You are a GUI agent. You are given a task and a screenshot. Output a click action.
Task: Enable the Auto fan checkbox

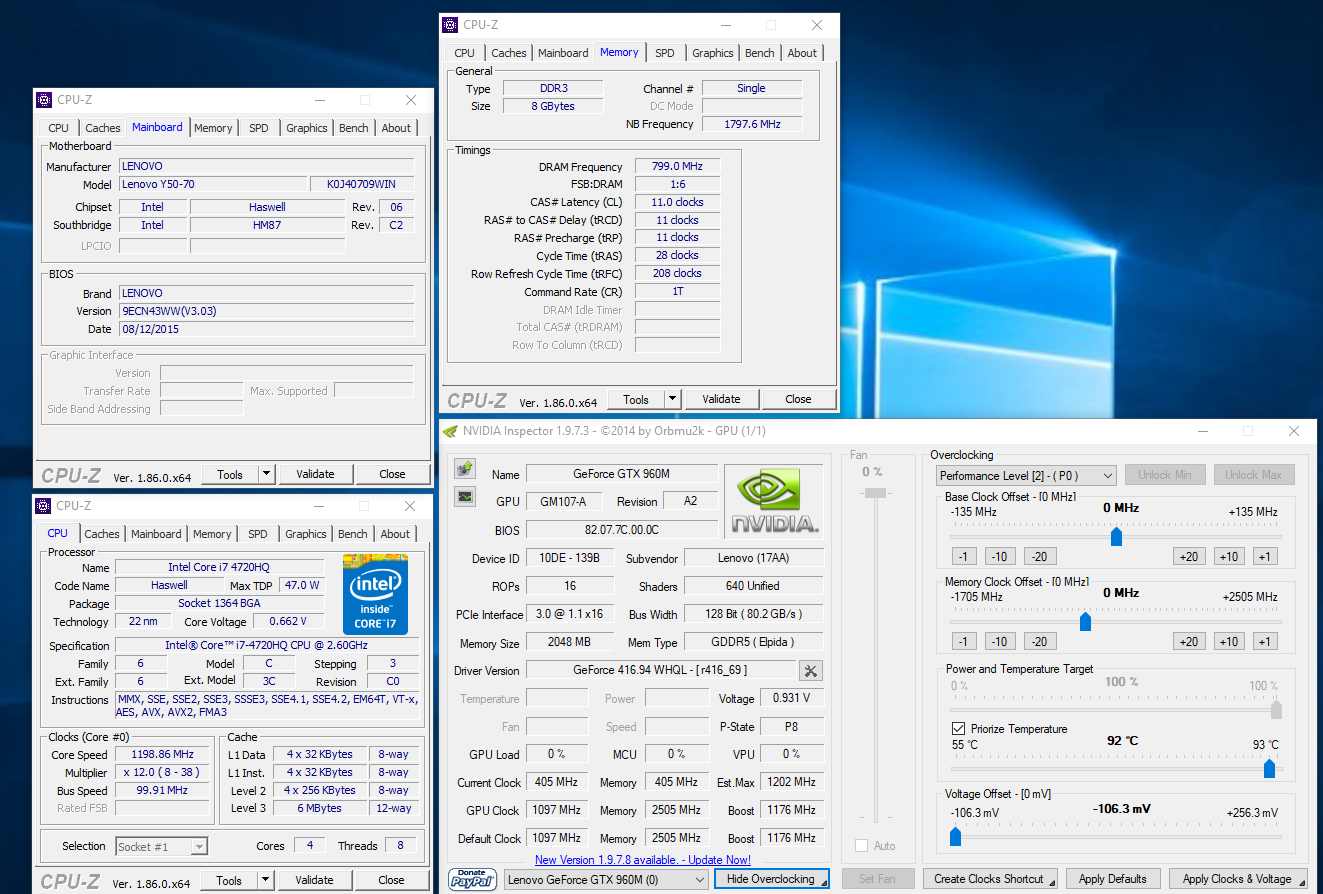tap(862, 846)
